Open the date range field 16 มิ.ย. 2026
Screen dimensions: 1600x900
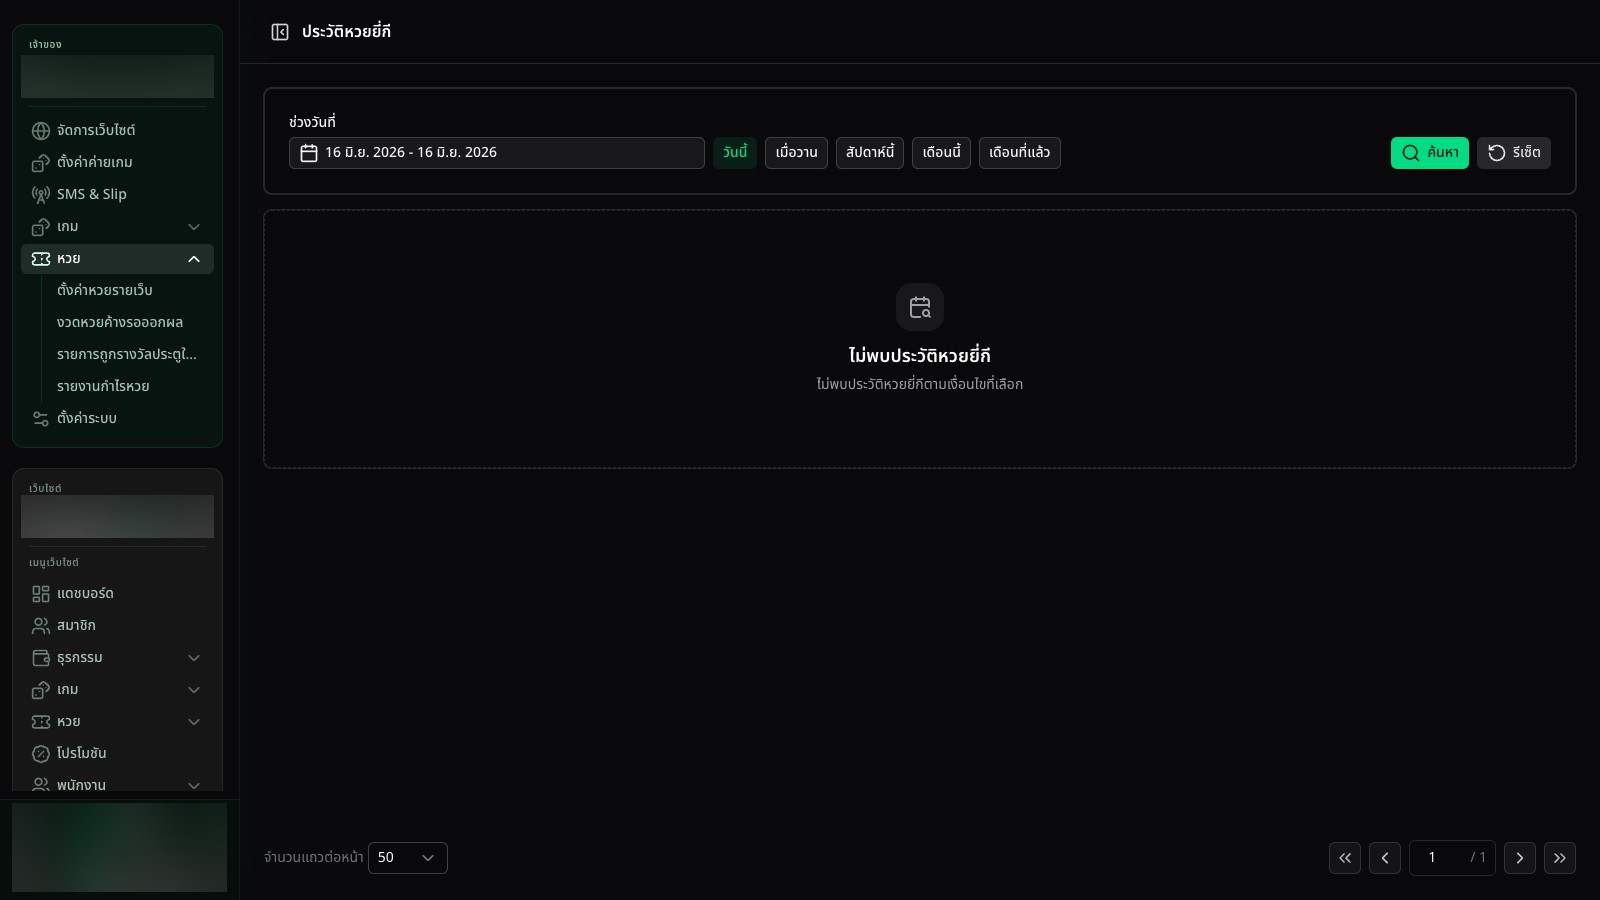pos(497,153)
